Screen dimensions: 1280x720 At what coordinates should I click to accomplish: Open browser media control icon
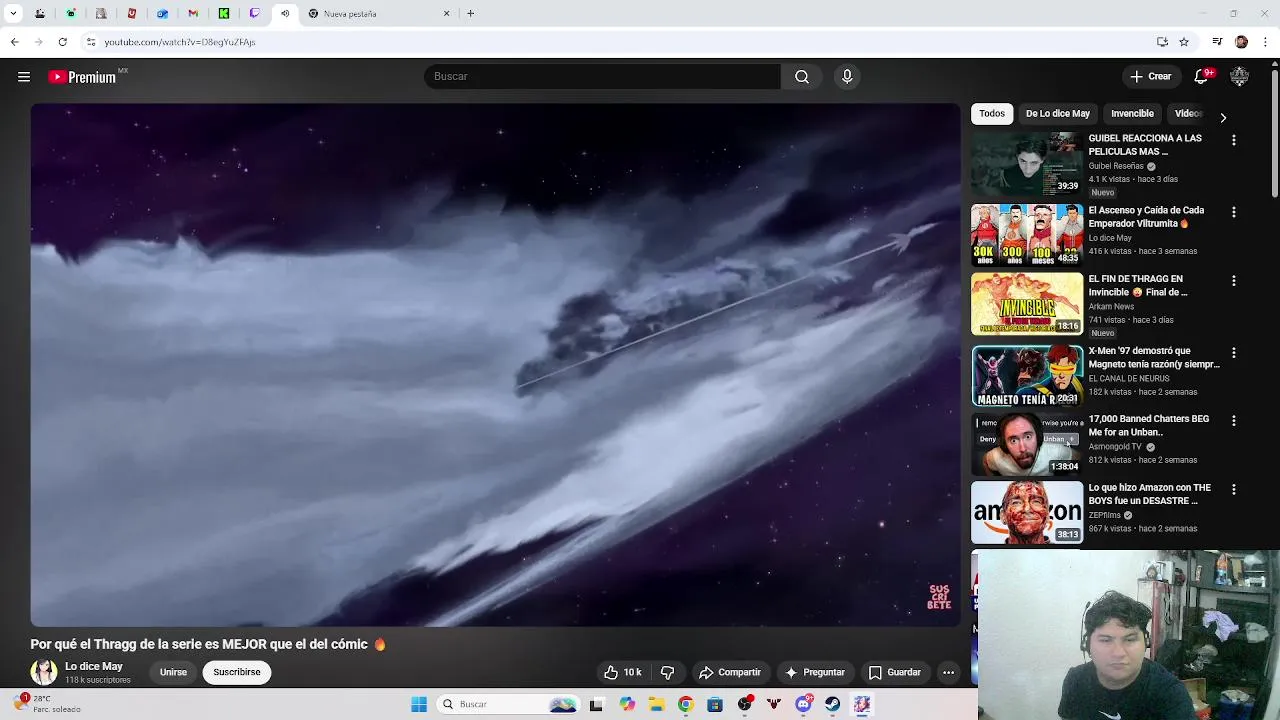[1217, 42]
